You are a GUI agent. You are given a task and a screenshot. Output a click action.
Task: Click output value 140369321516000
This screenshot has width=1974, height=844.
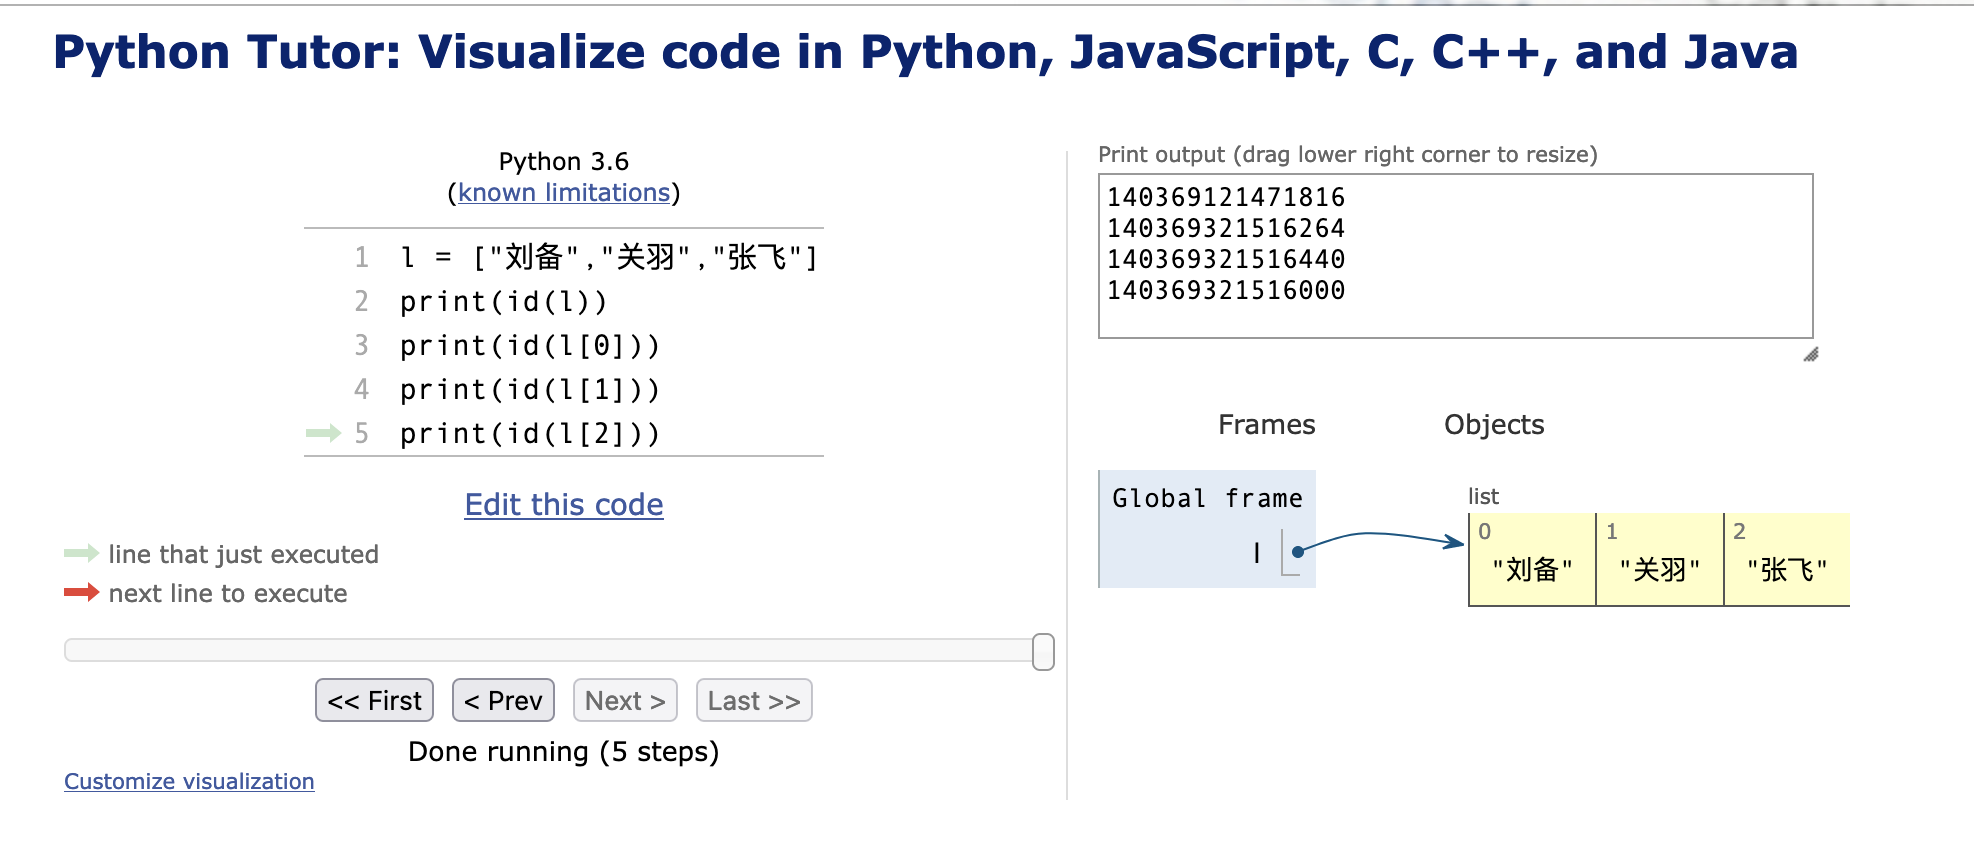pyautogui.click(x=1226, y=290)
